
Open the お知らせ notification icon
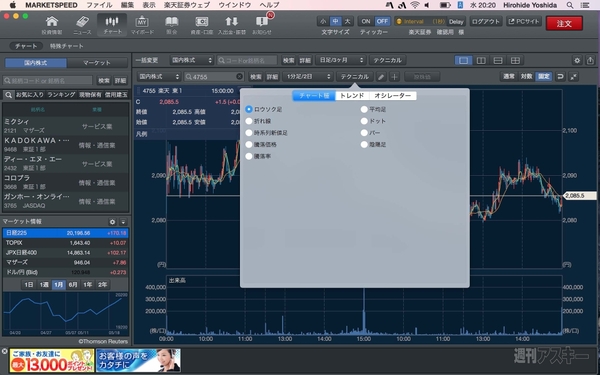262,25
